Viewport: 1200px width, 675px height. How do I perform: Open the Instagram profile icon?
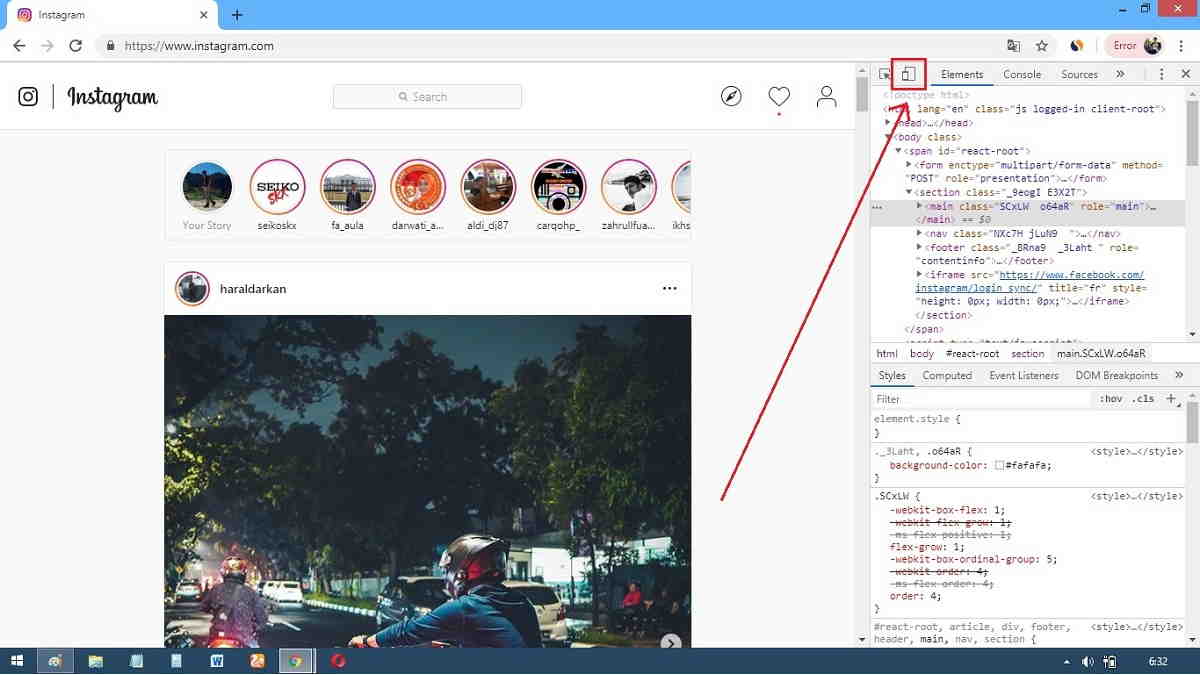coord(826,96)
